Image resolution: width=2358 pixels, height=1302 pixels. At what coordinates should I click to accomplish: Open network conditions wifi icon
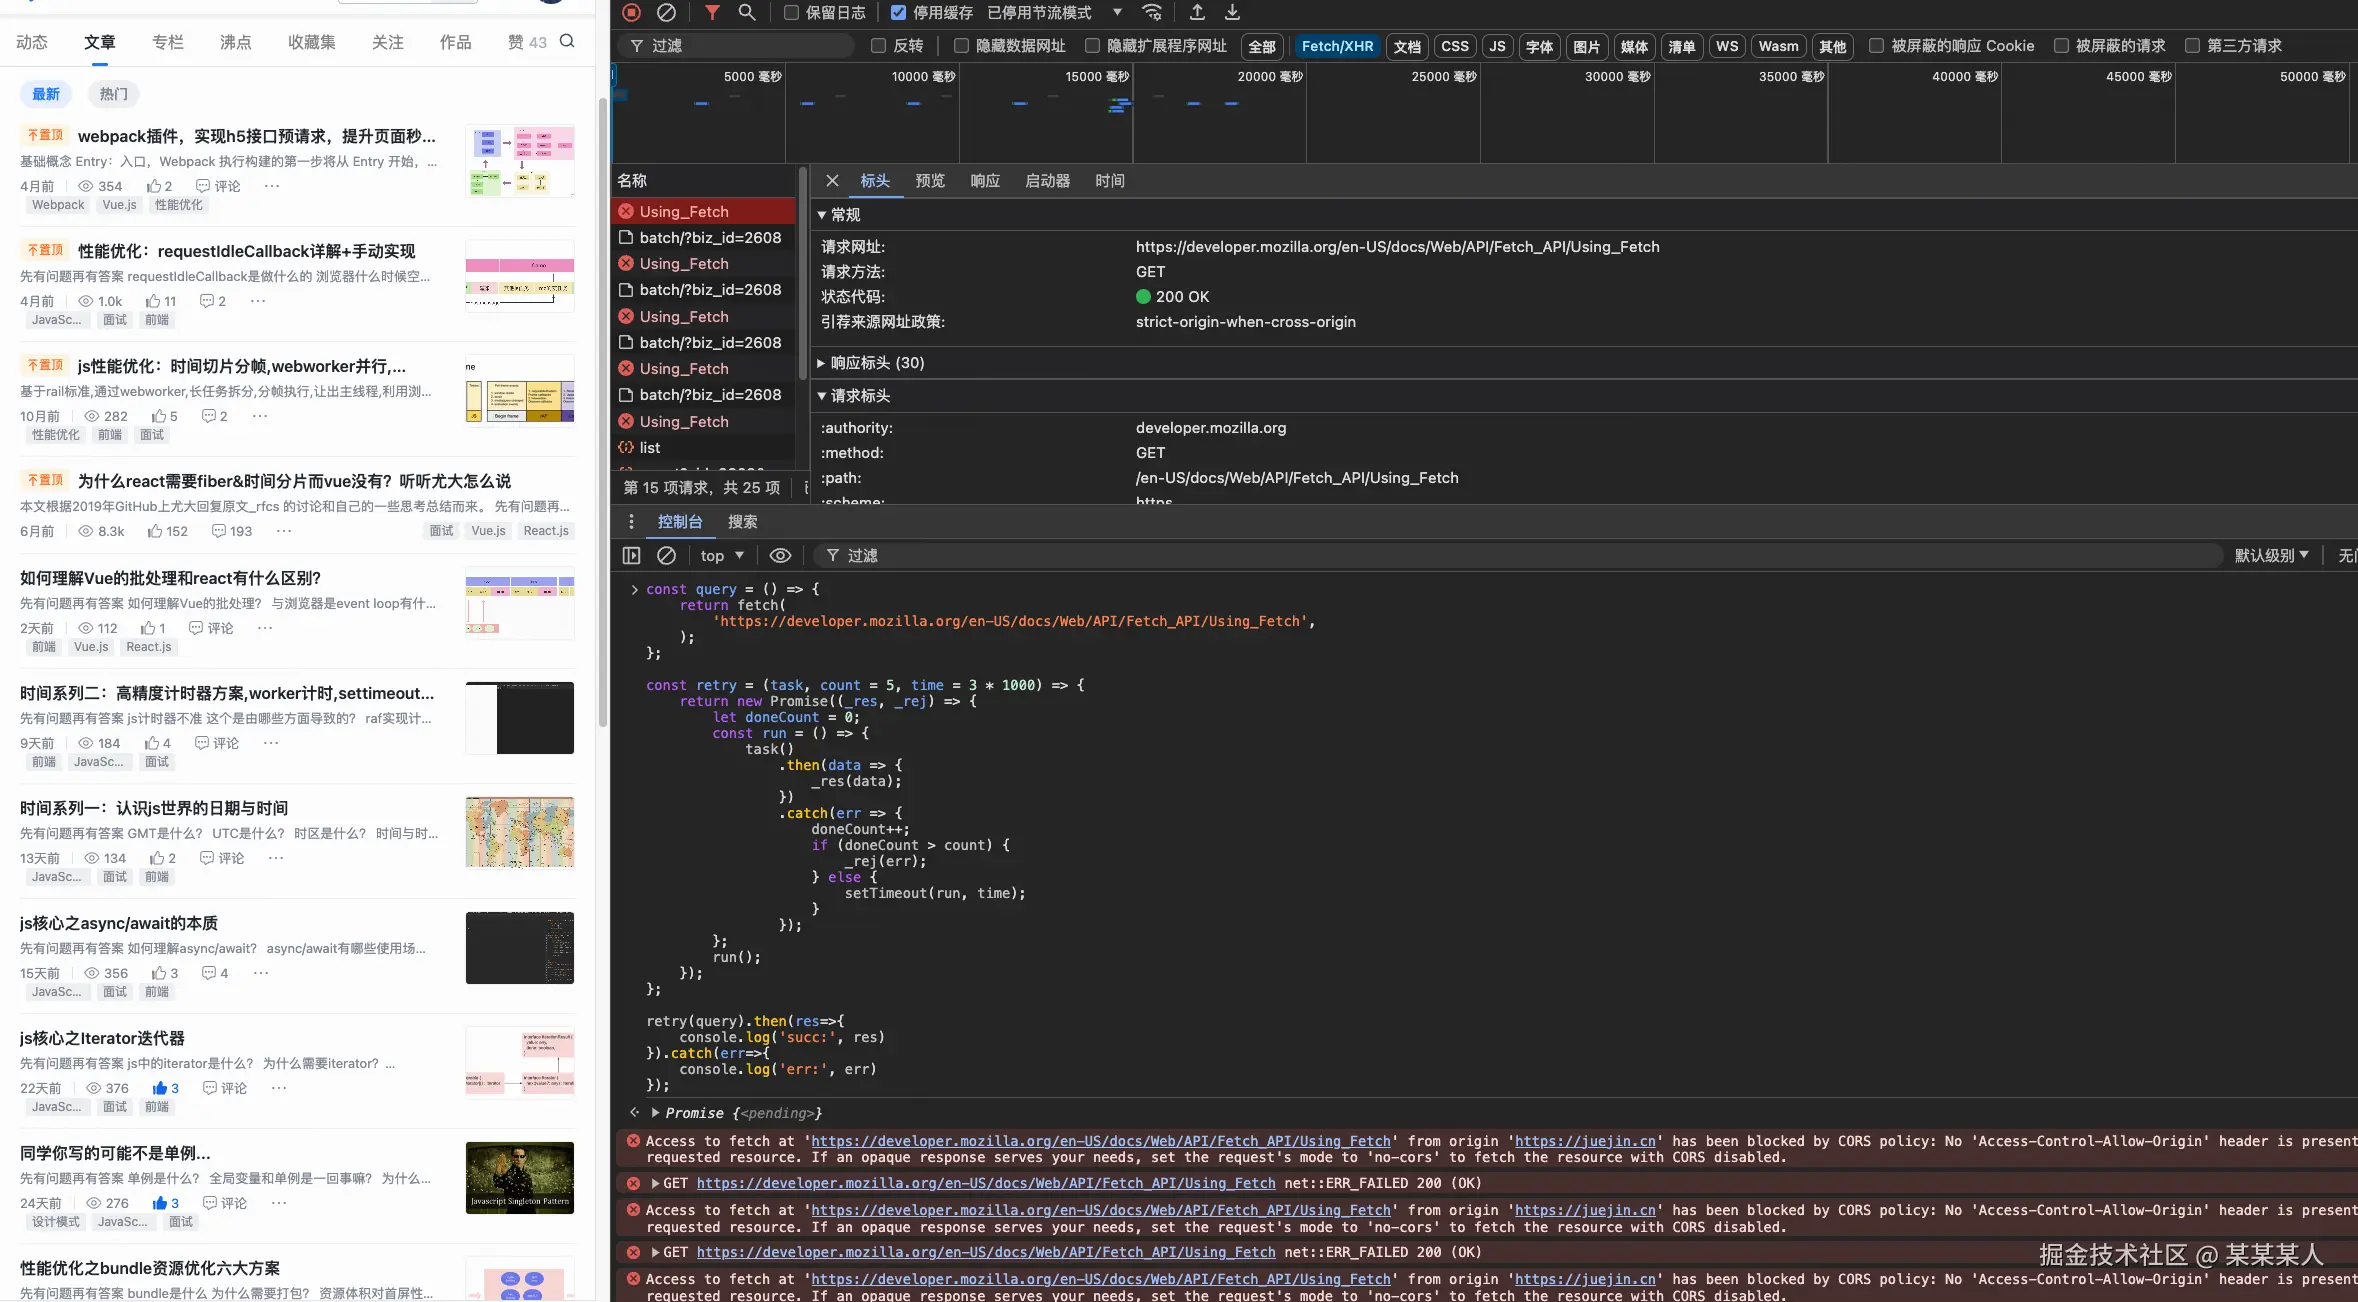point(1152,13)
